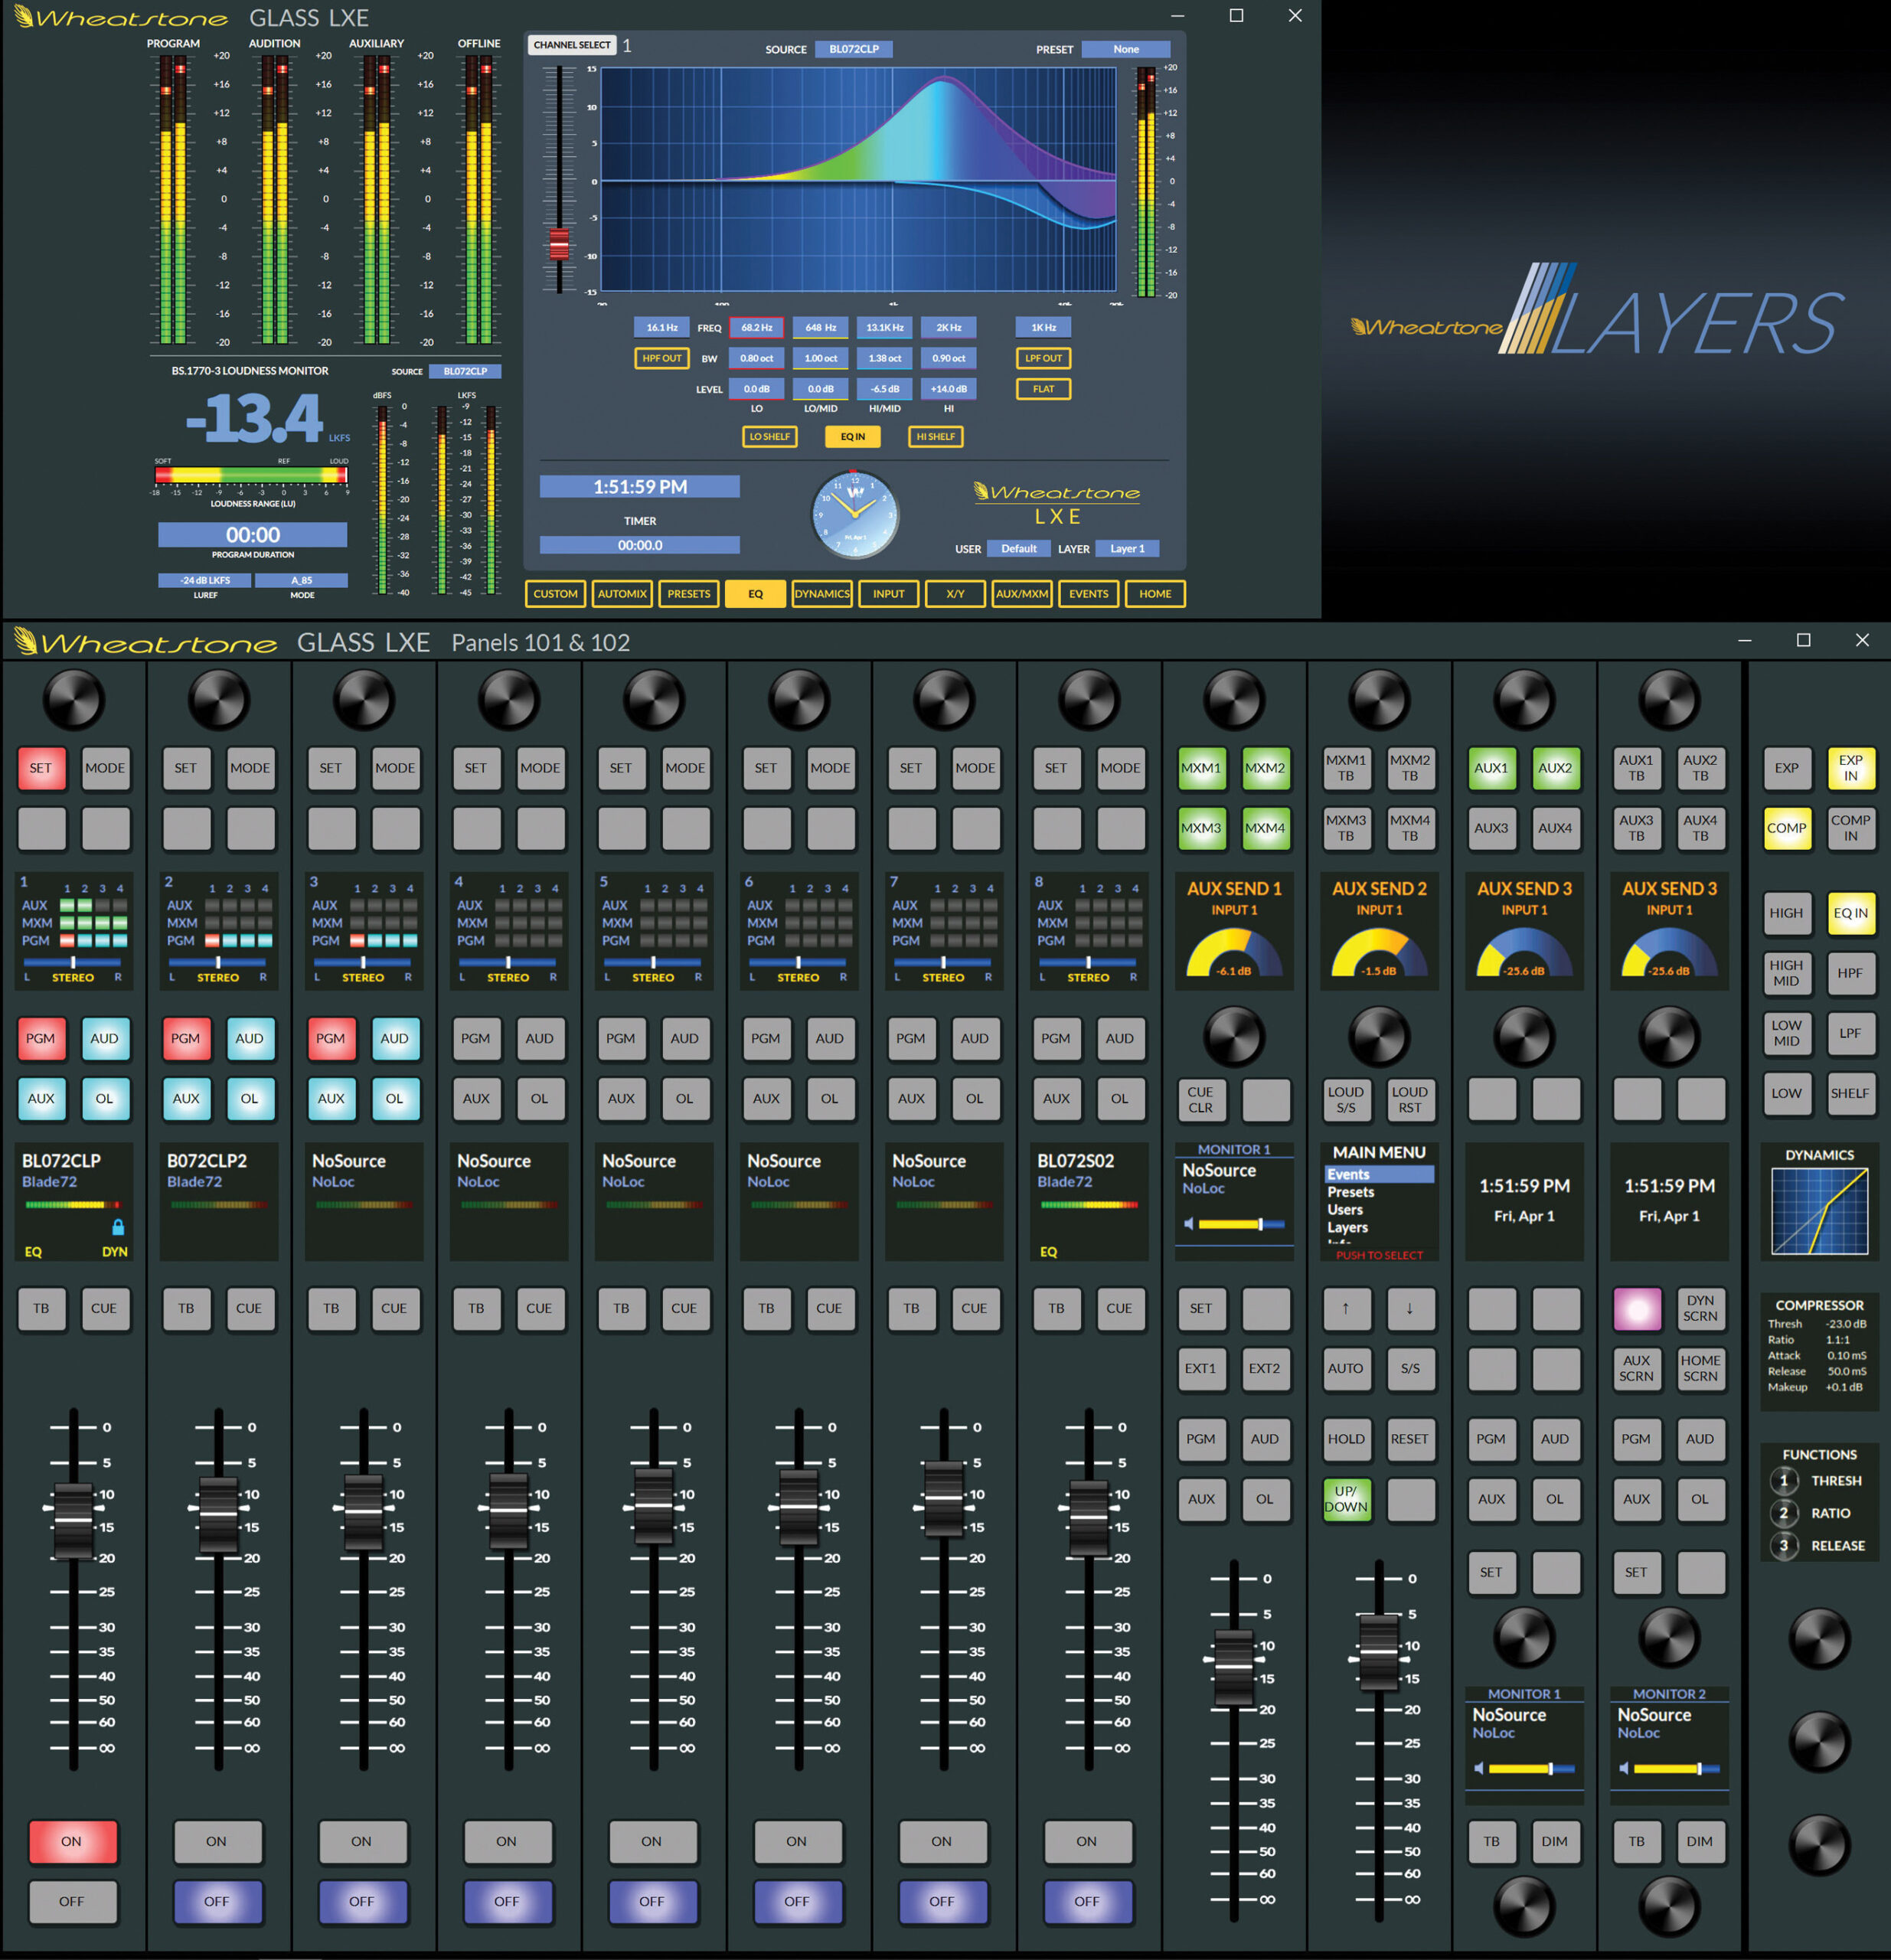Open the SOURCE dropdown showing BL072CLP
1891x1960 pixels.
click(853, 49)
